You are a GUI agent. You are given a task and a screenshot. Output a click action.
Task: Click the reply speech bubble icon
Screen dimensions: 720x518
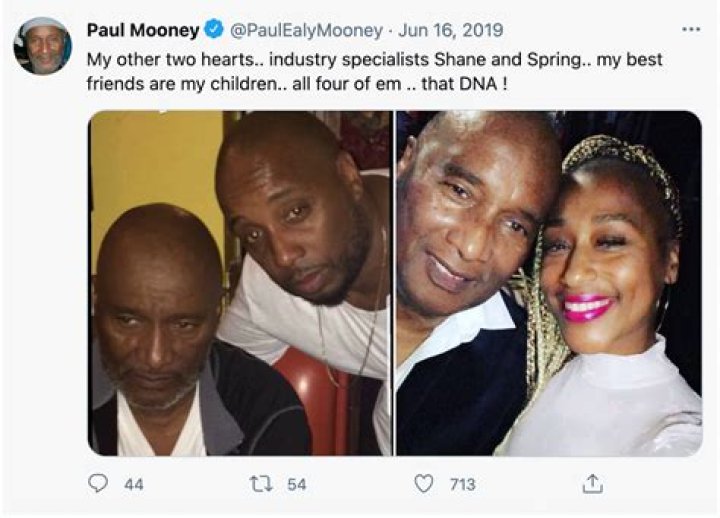click(x=98, y=484)
